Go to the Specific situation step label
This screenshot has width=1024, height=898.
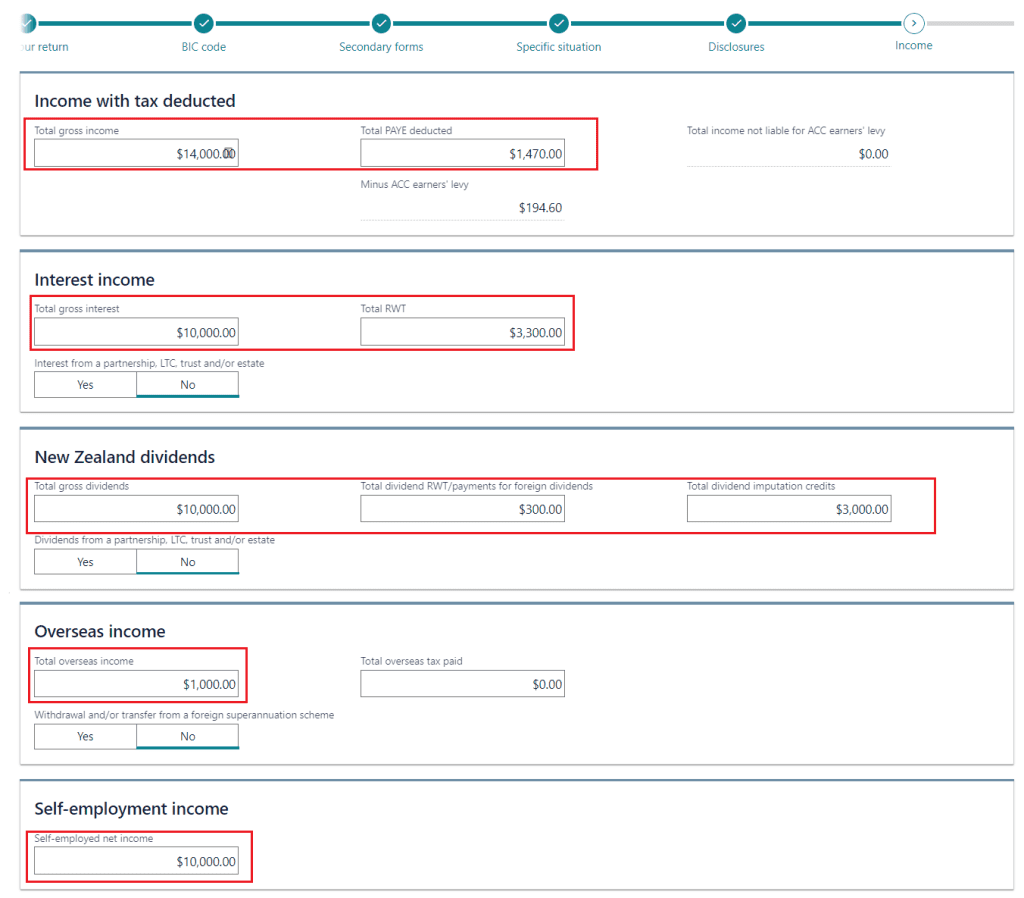coord(559,47)
